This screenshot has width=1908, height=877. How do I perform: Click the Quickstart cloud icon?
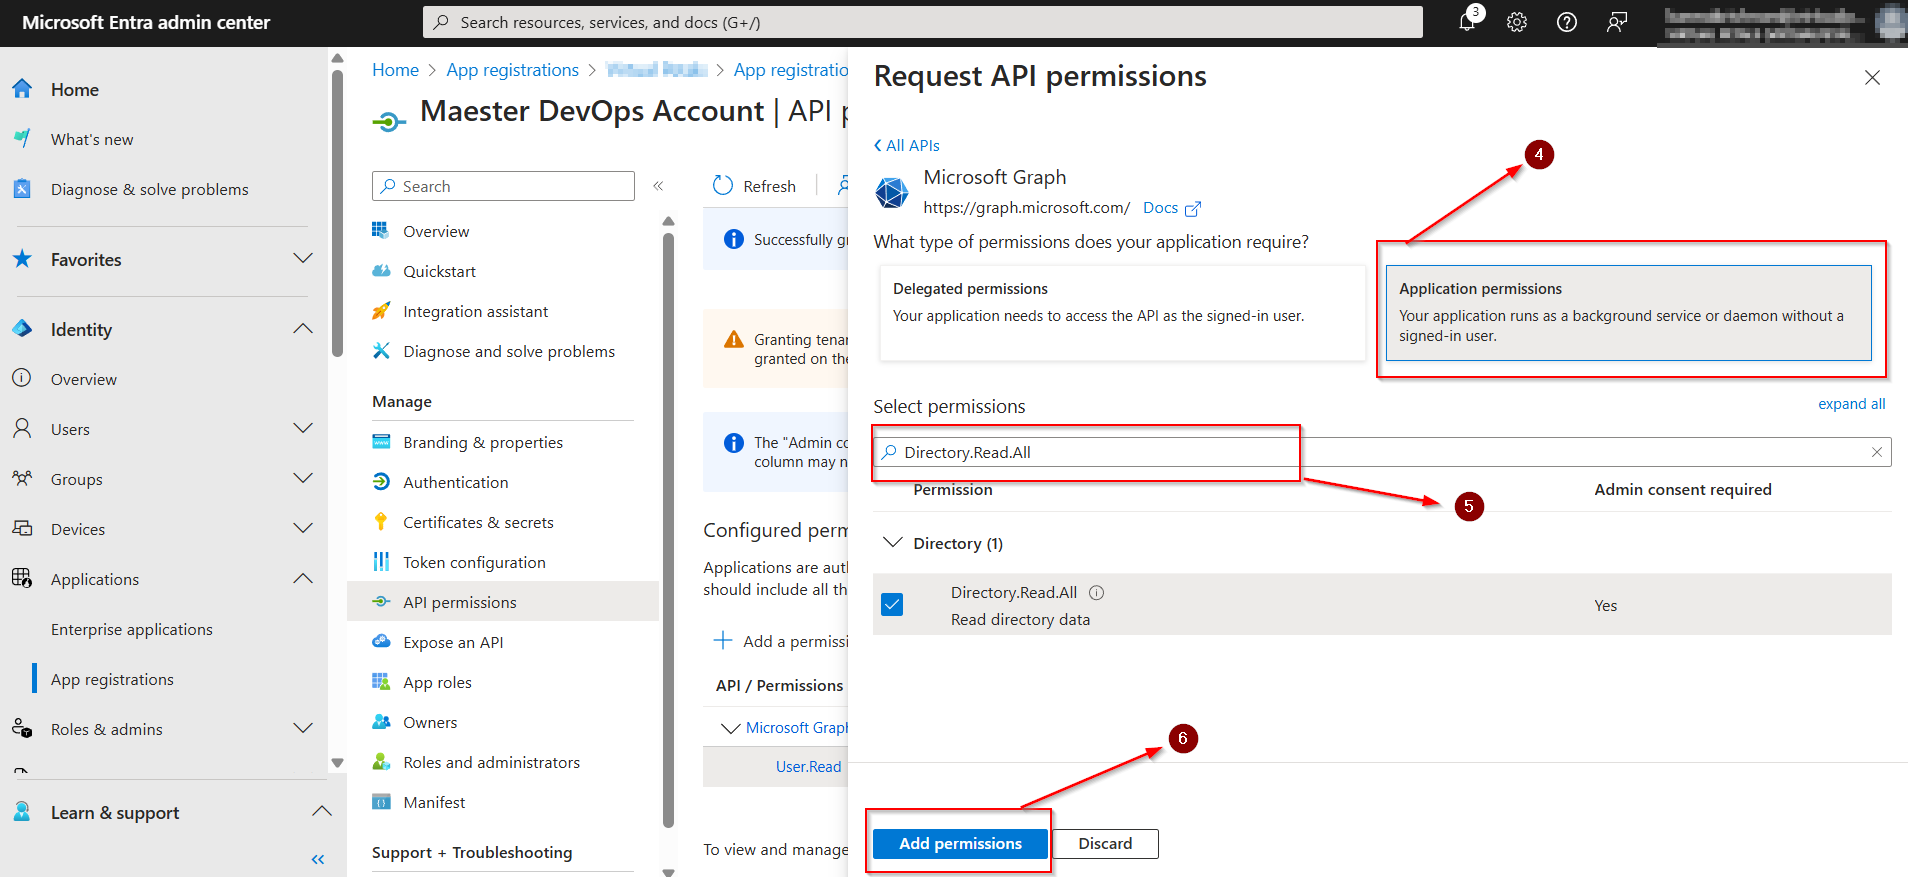click(x=381, y=271)
